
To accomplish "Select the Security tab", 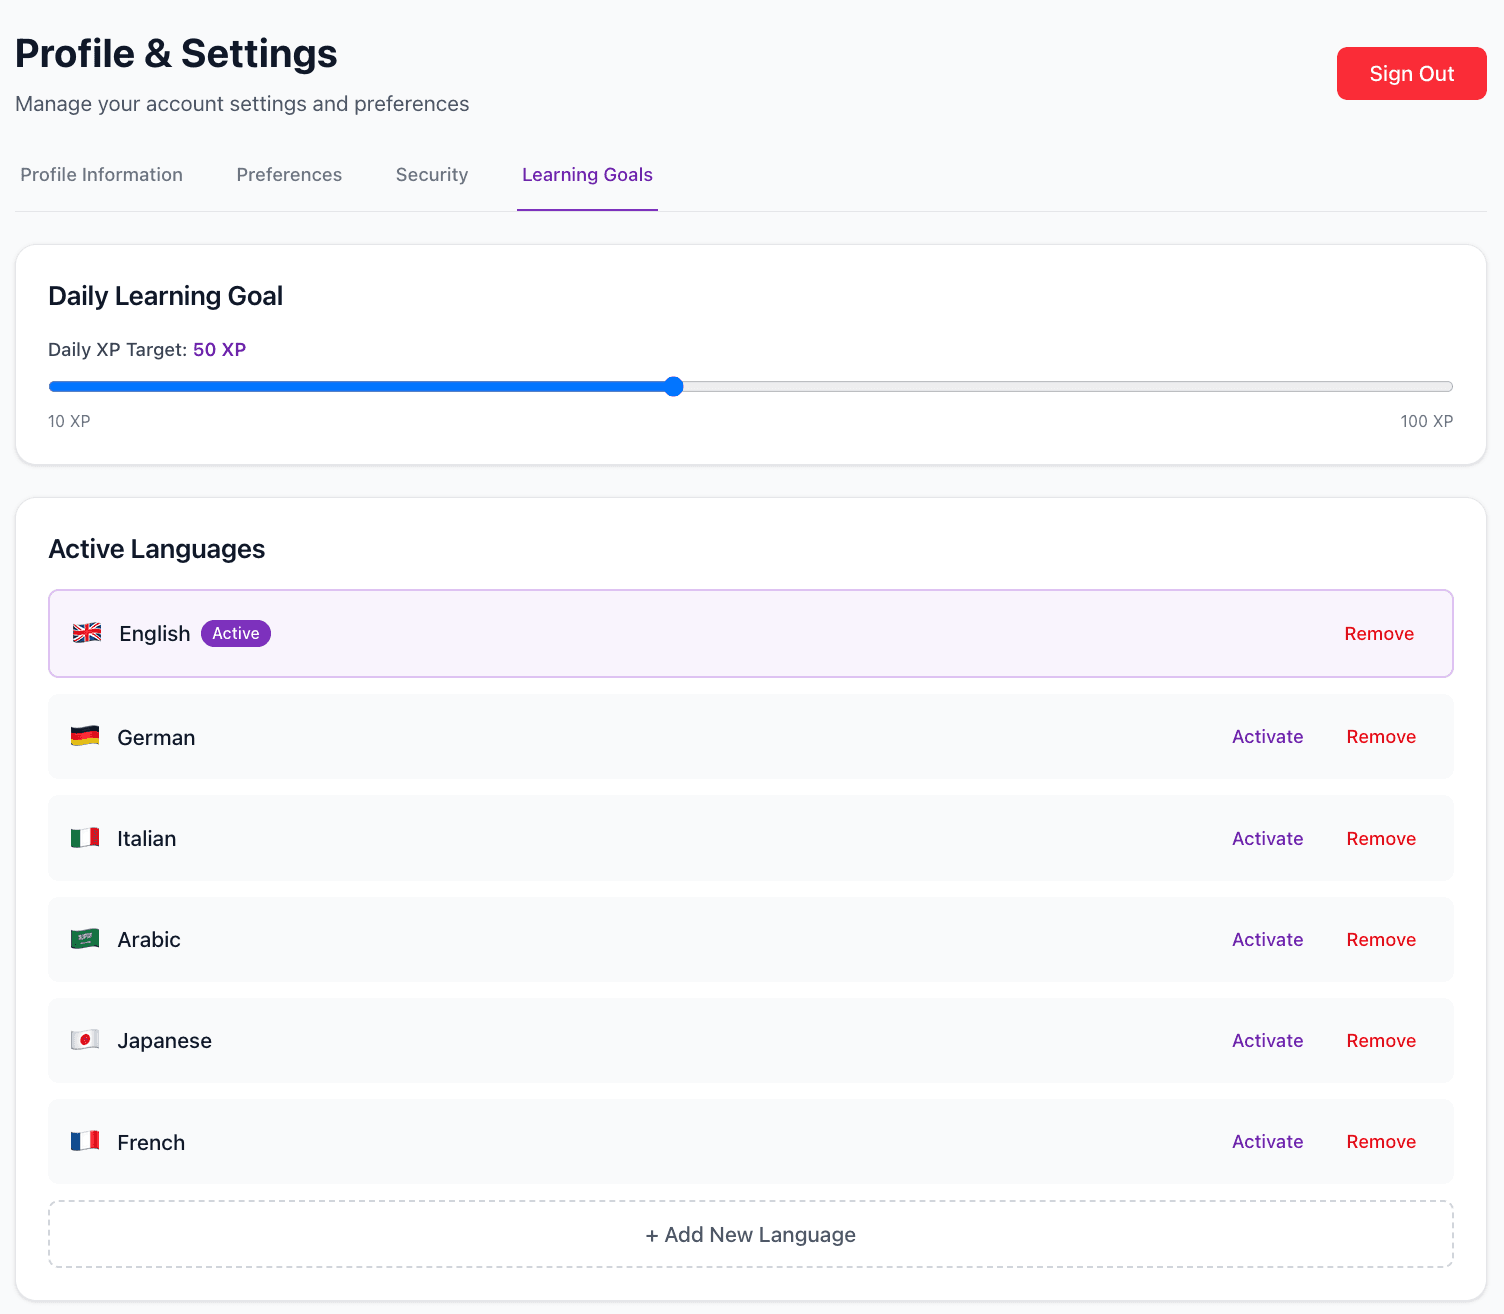I will click(431, 174).
